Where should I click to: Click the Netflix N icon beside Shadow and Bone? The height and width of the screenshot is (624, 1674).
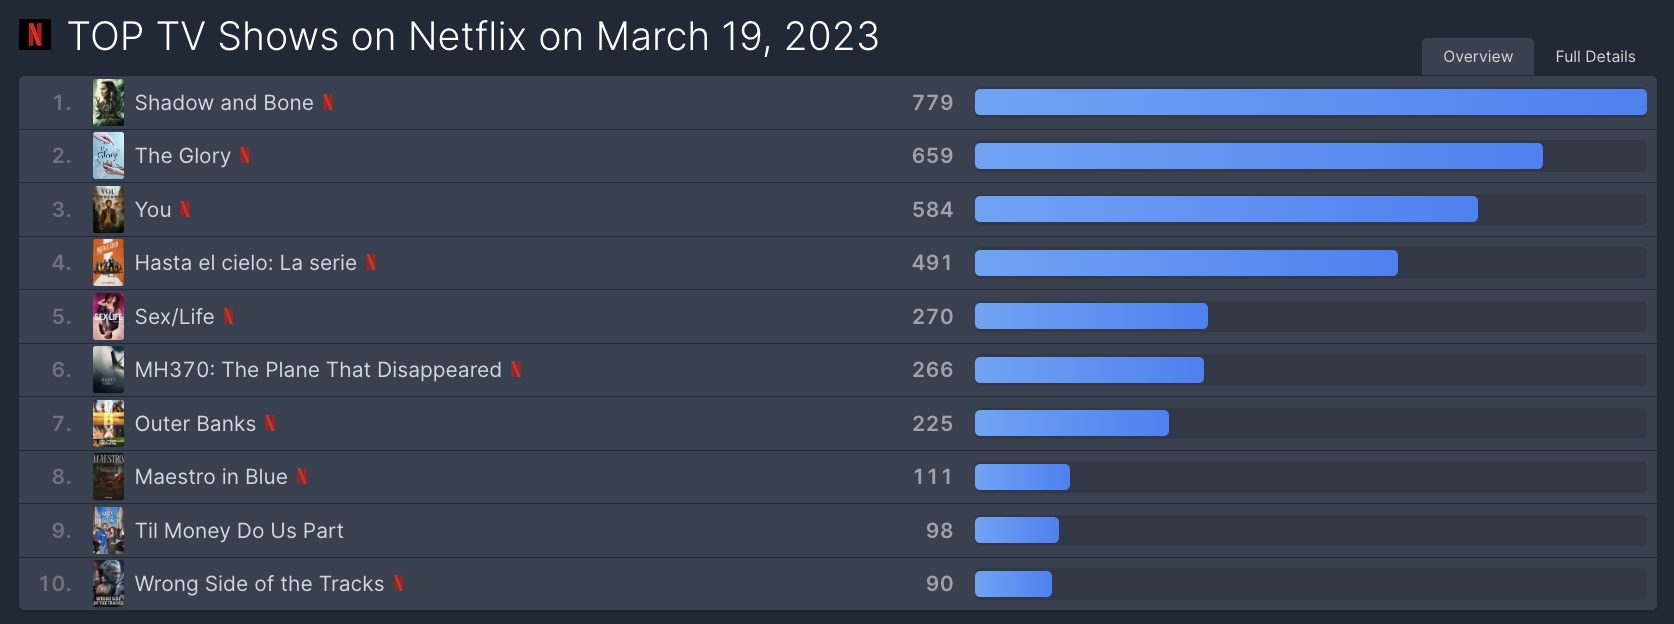(328, 102)
